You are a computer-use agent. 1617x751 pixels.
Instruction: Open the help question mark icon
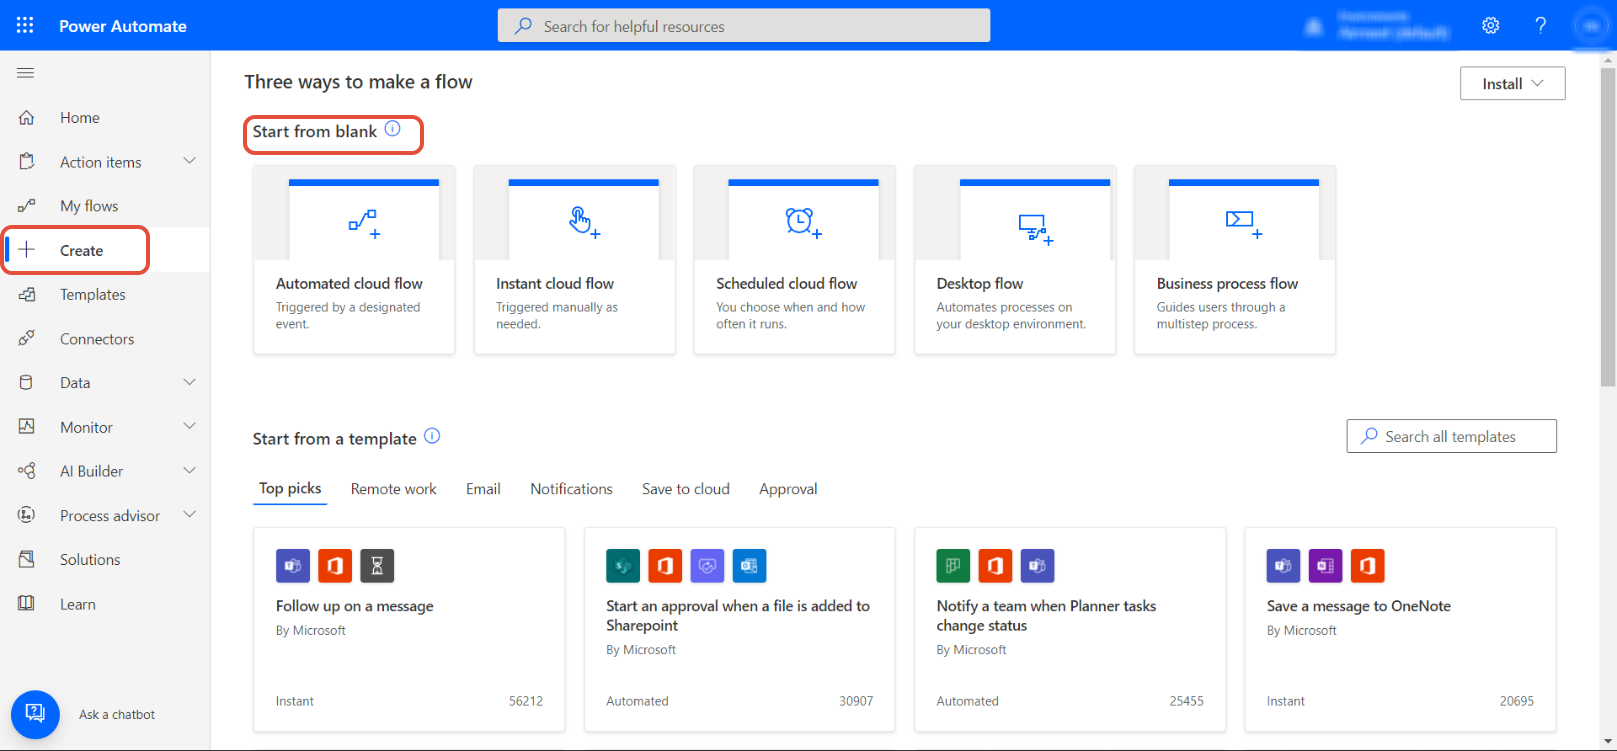(1541, 26)
